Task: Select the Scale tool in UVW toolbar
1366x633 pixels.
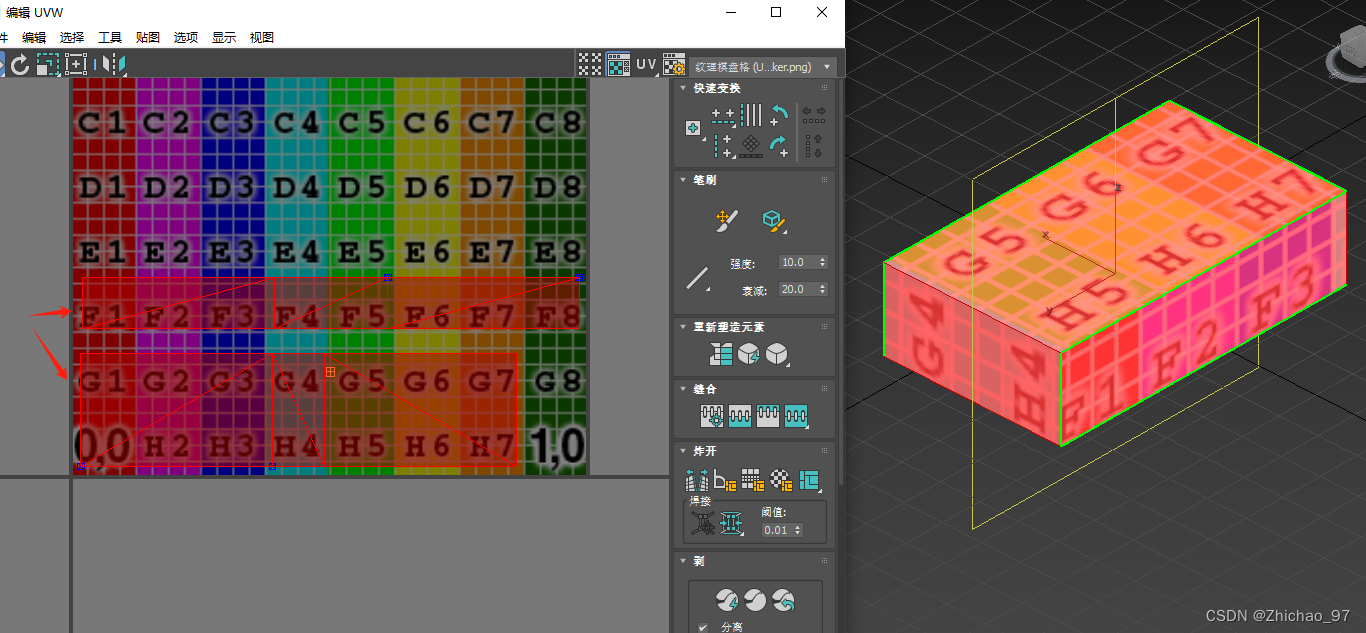Action: click(47, 65)
